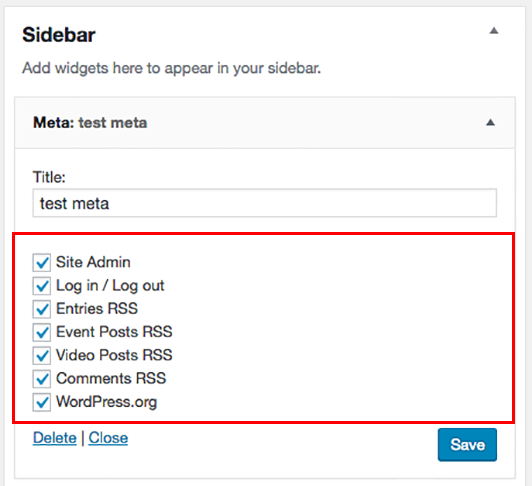Click the WordPress.org label text
This screenshot has width=532, height=486.
pos(106,402)
